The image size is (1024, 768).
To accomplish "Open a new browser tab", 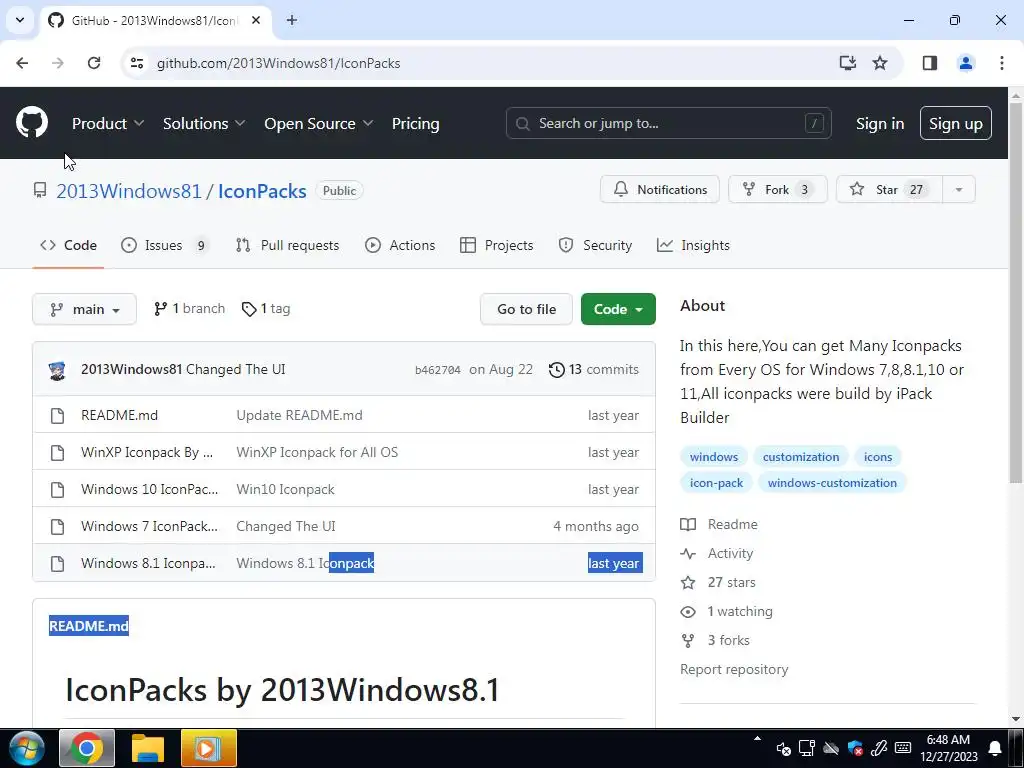I will 292,20.
